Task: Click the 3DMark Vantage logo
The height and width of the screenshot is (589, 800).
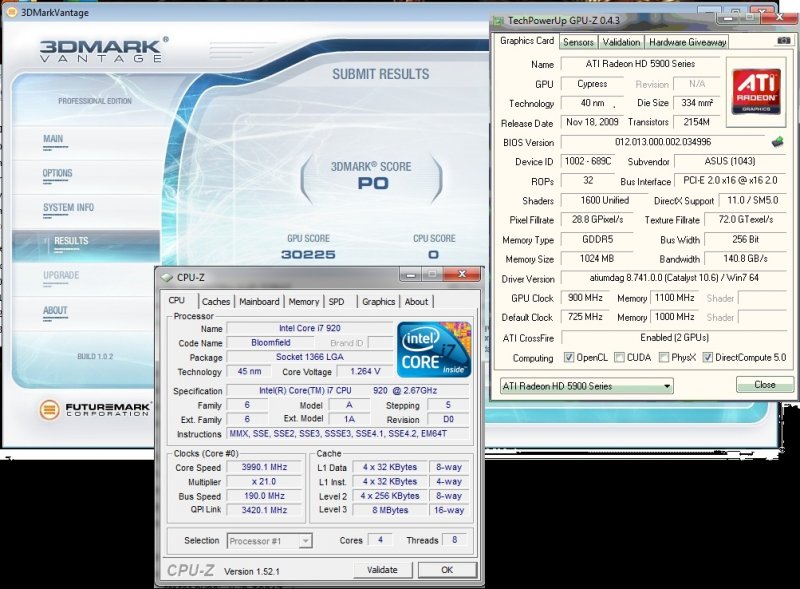Action: click(104, 50)
